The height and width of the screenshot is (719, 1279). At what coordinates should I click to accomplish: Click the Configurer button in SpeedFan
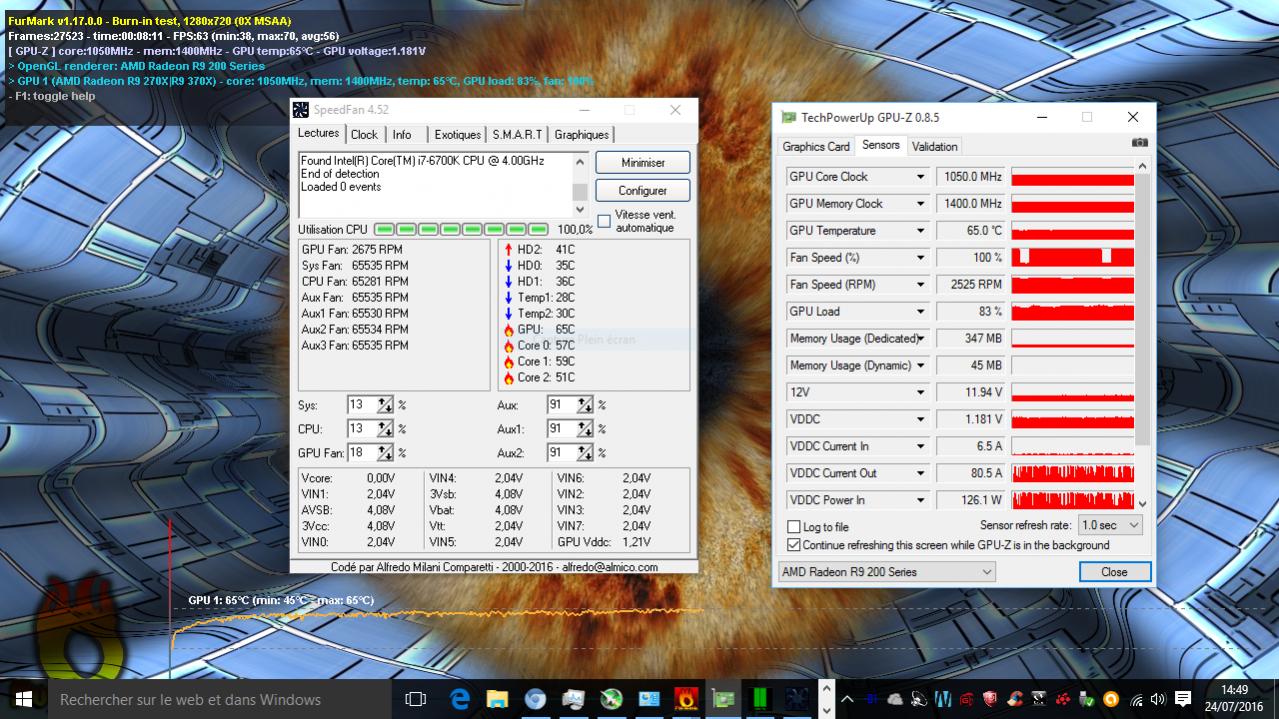tap(643, 190)
